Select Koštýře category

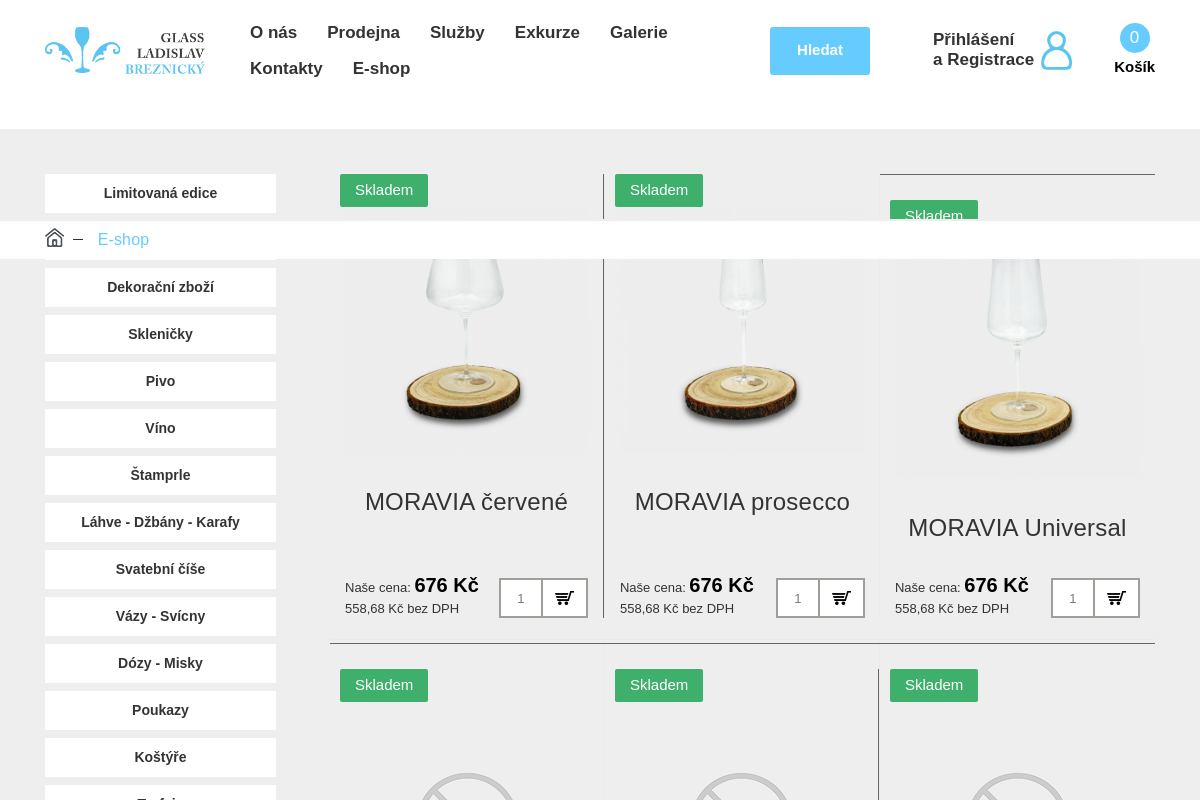click(x=160, y=757)
